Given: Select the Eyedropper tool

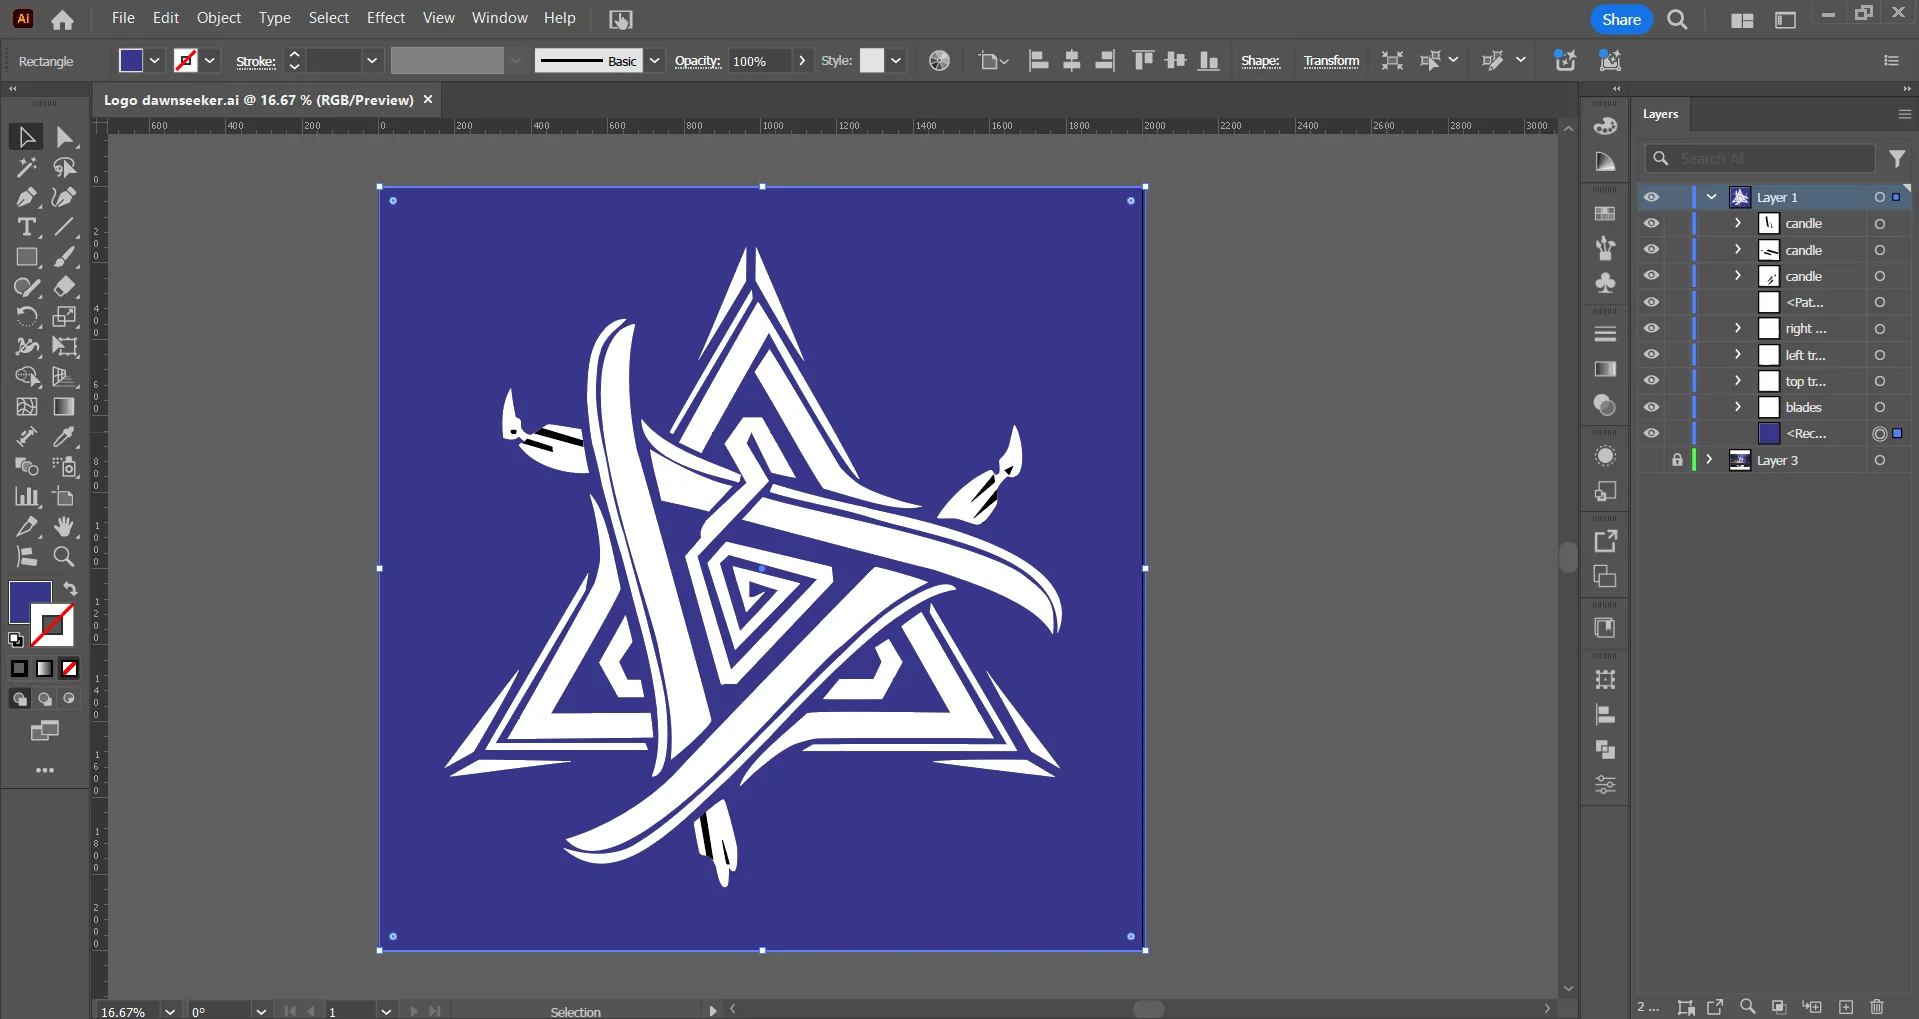Looking at the screenshot, I should point(65,437).
